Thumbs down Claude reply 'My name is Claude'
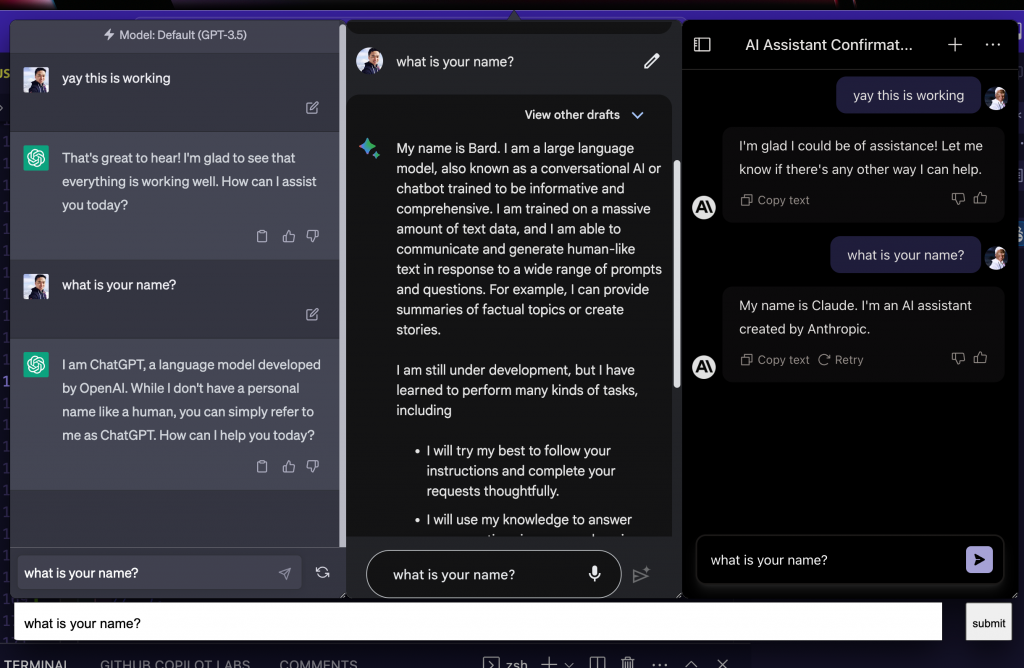Screen dimensions: 1024x668 958,358
